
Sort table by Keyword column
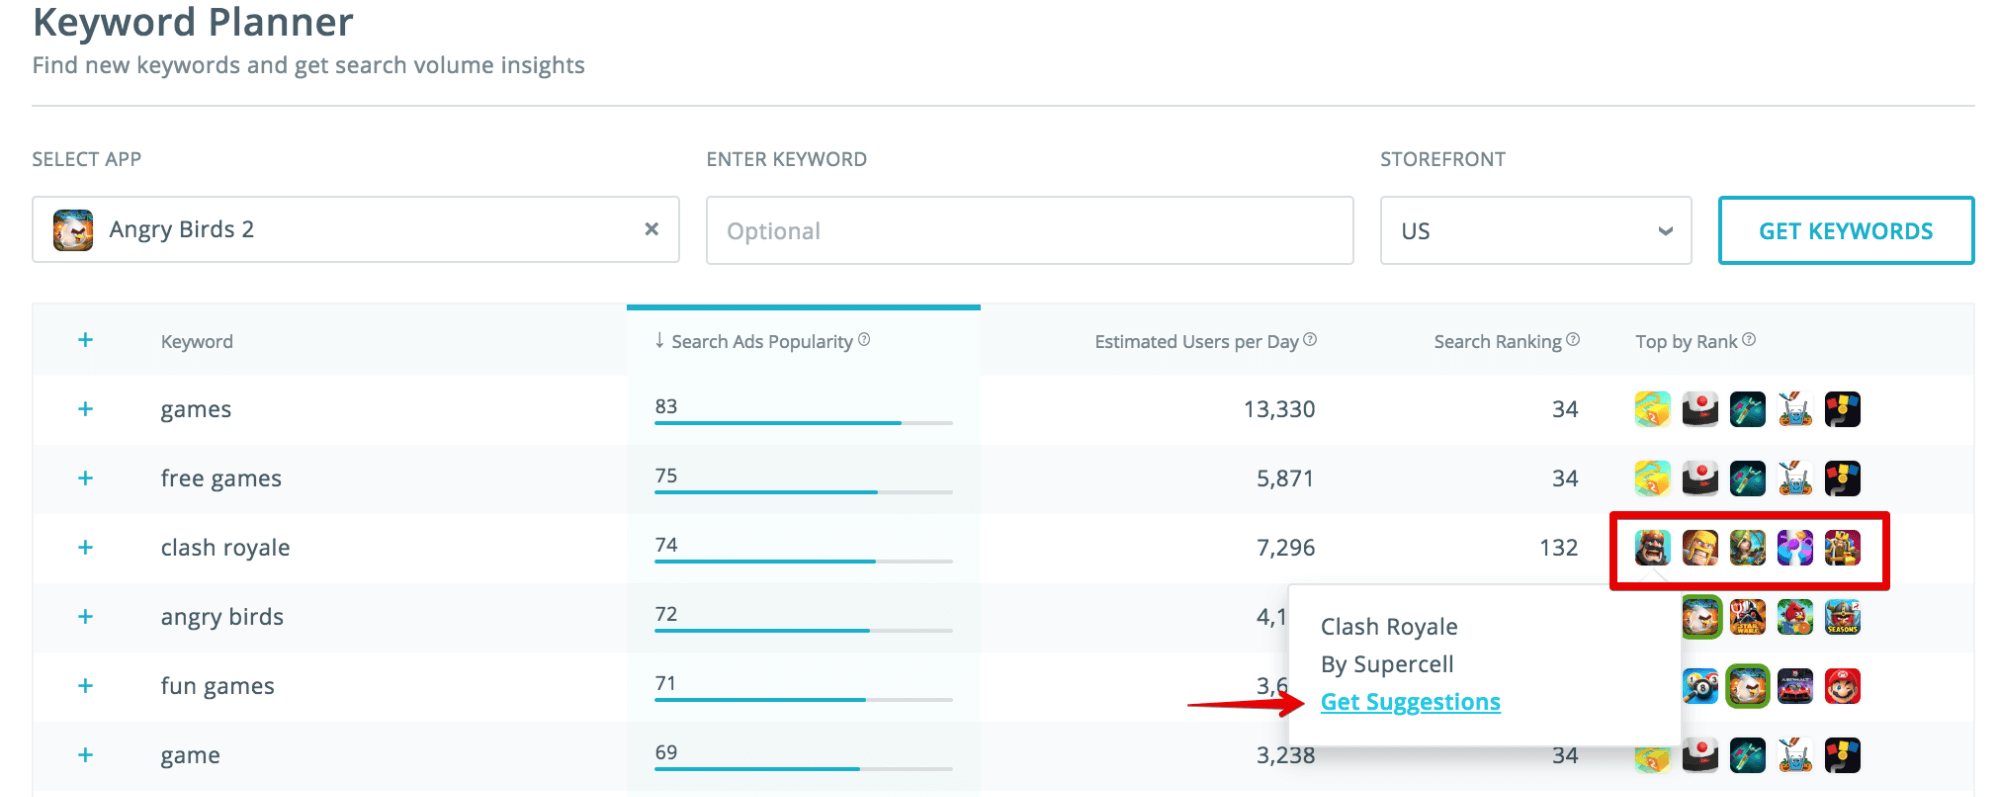pyautogui.click(x=197, y=341)
